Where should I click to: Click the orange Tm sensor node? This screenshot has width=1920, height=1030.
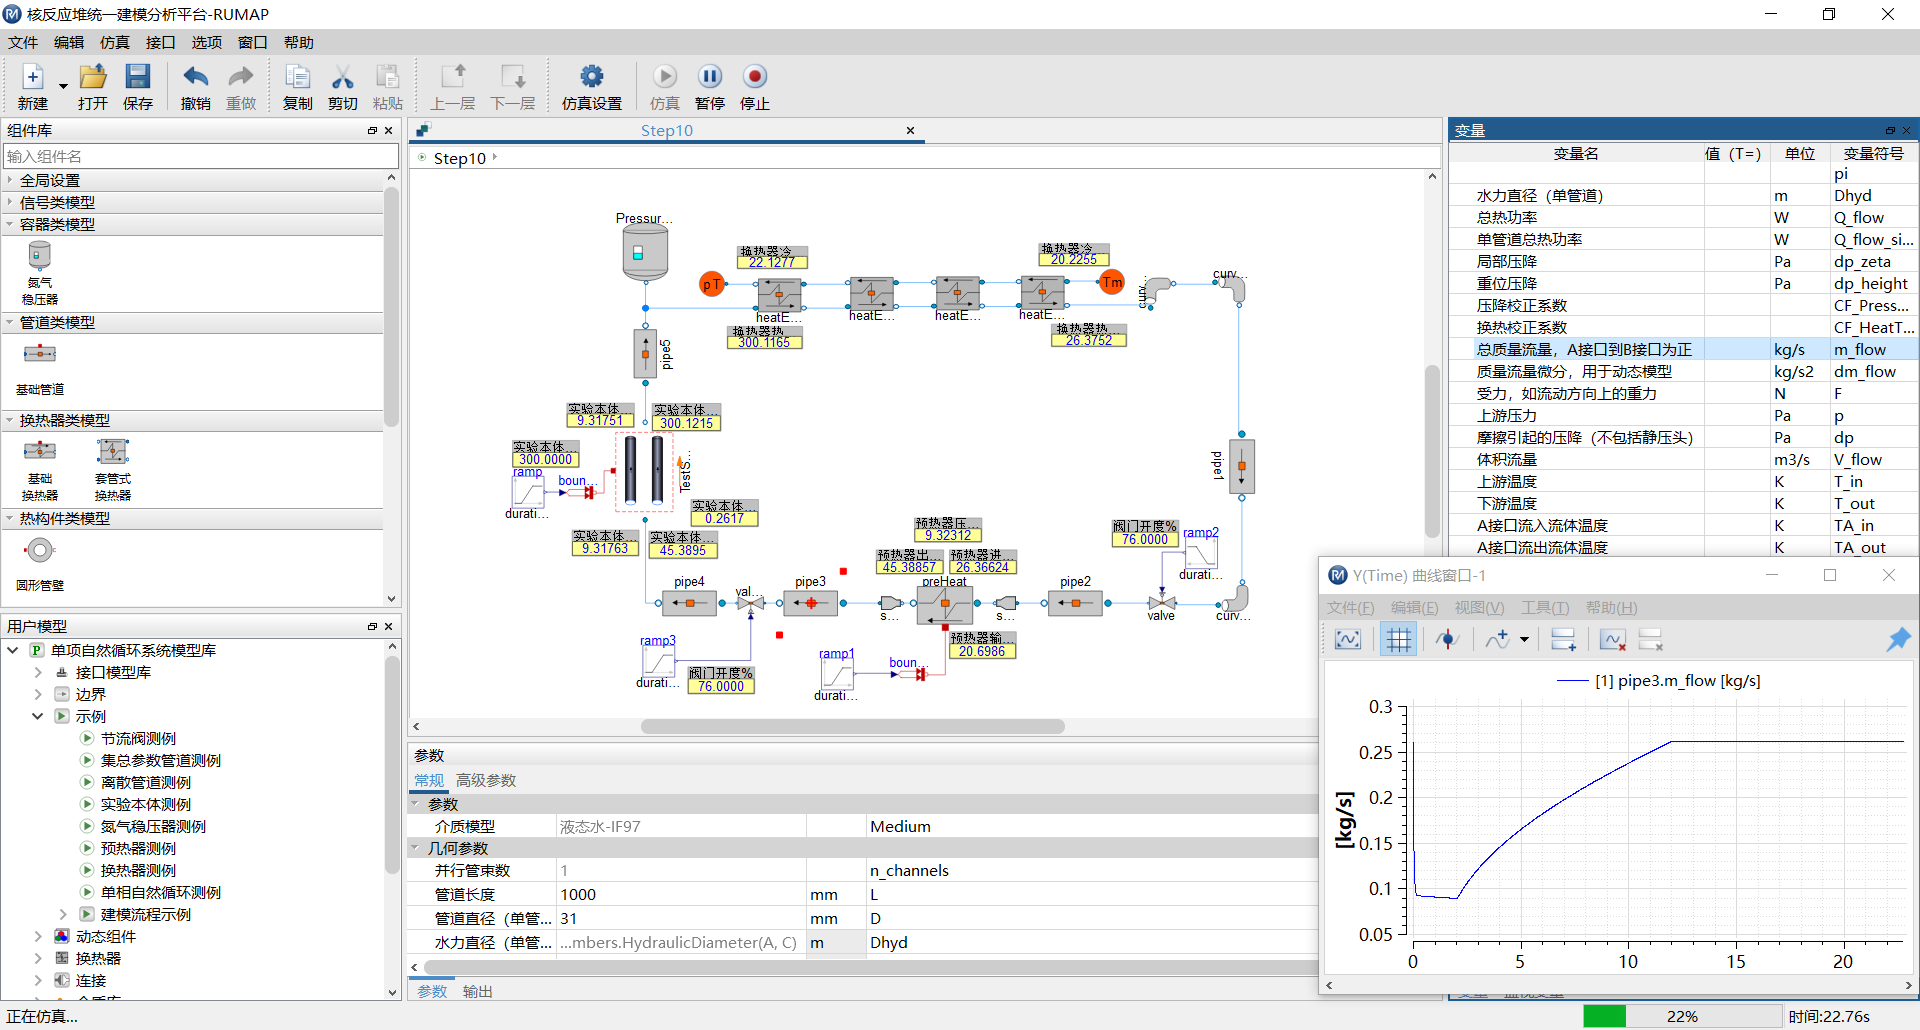click(x=1112, y=282)
